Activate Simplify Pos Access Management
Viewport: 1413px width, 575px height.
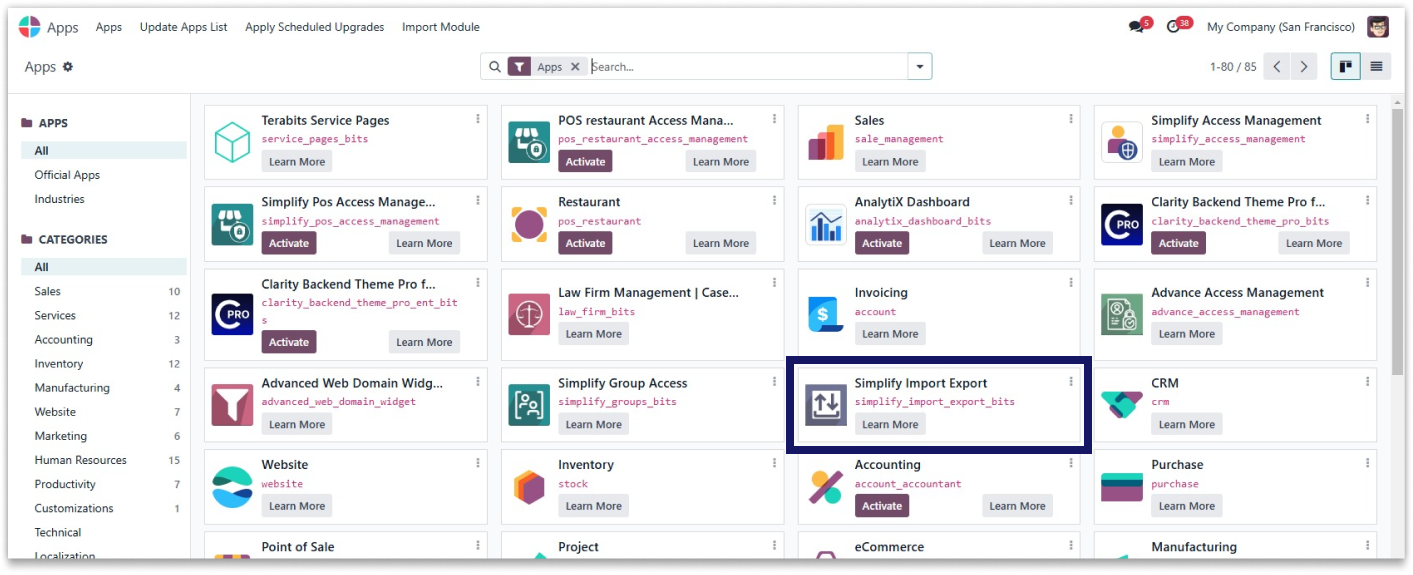[289, 243]
